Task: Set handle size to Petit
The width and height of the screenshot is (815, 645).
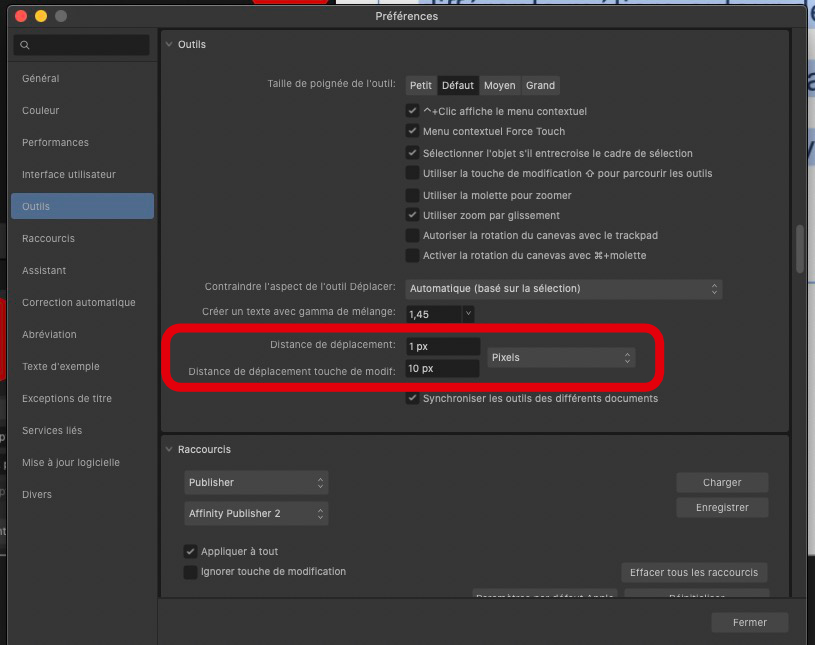Action: (421, 85)
